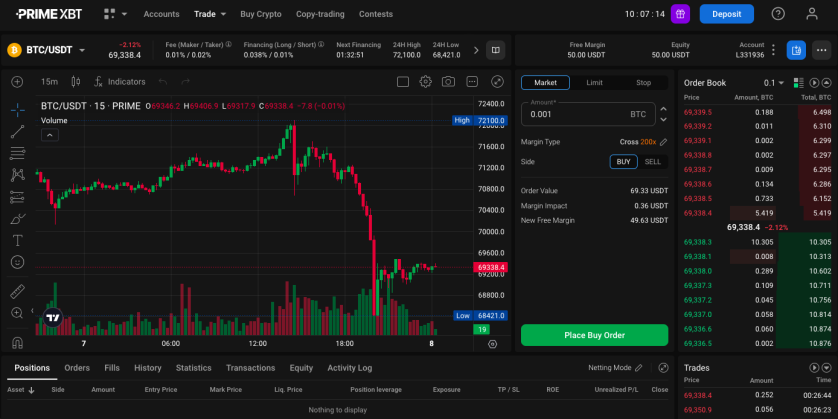Open the candlestick chart type icon

coord(76,82)
